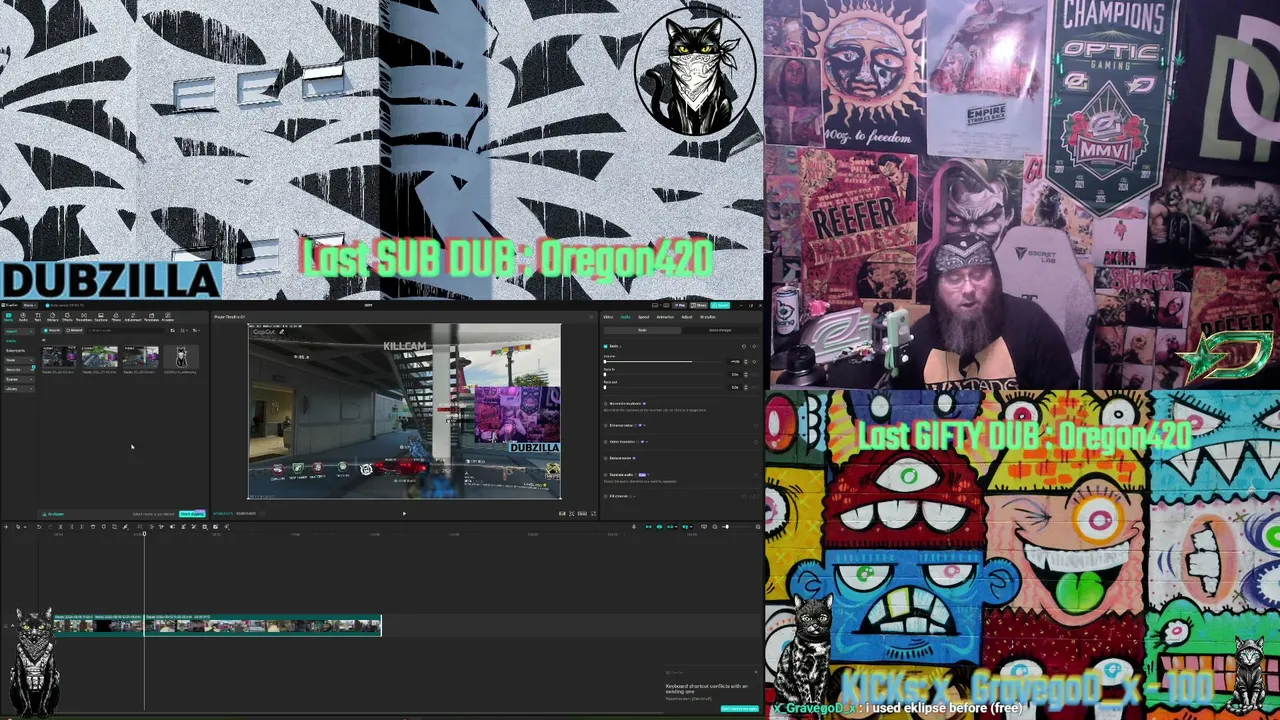The height and width of the screenshot is (720, 1280).
Task: Enable Reduce noise checkbox
Action: [x=606, y=458]
